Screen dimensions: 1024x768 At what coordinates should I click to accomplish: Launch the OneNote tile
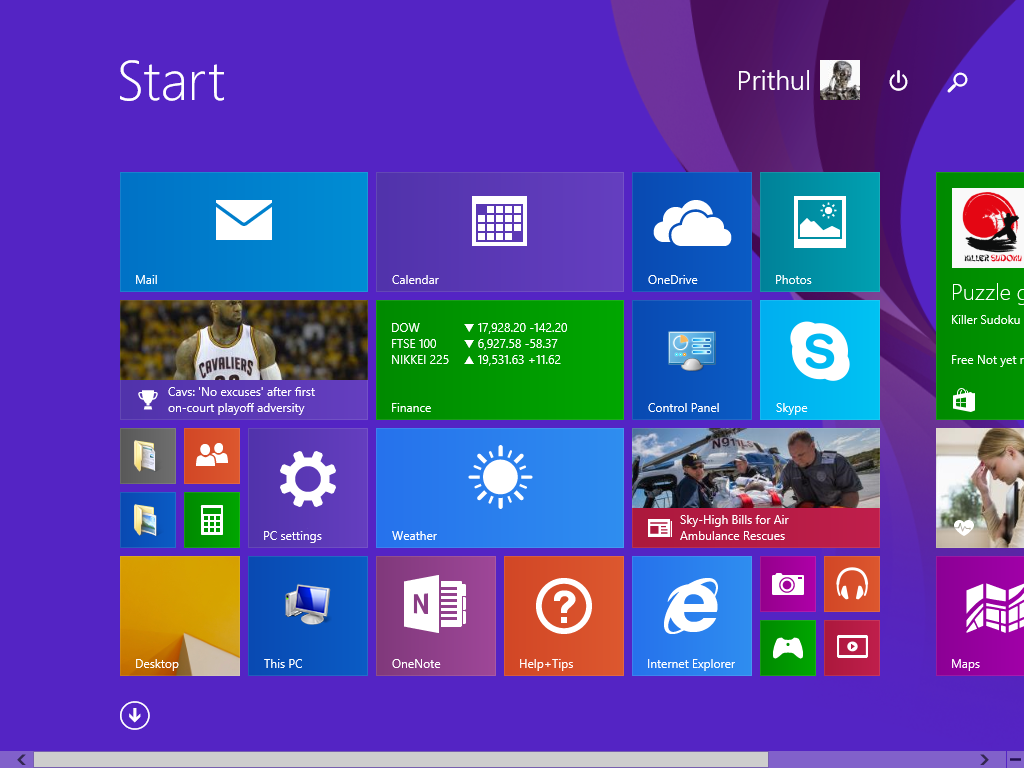tap(436, 616)
